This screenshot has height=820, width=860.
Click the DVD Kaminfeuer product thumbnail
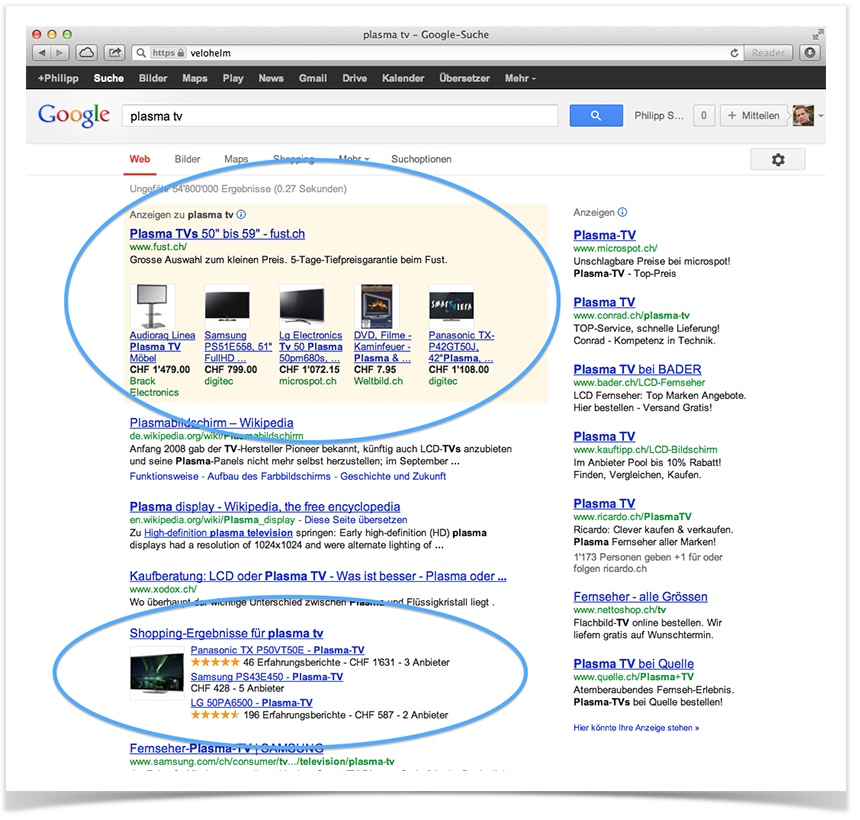(x=376, y=306)
